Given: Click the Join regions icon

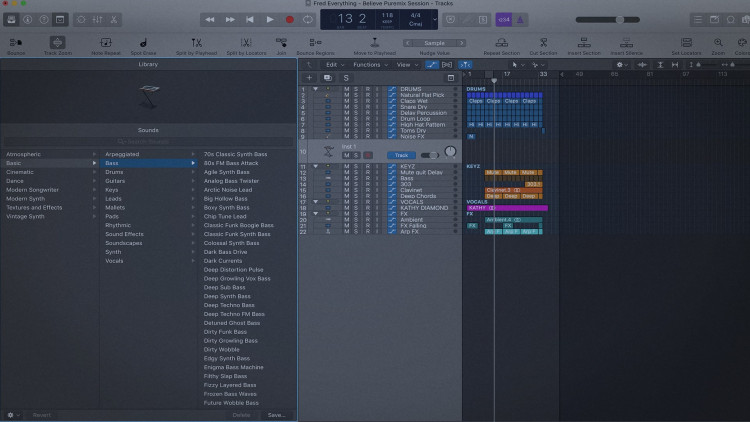Looking at the screenshot, I should click(281, 45).
